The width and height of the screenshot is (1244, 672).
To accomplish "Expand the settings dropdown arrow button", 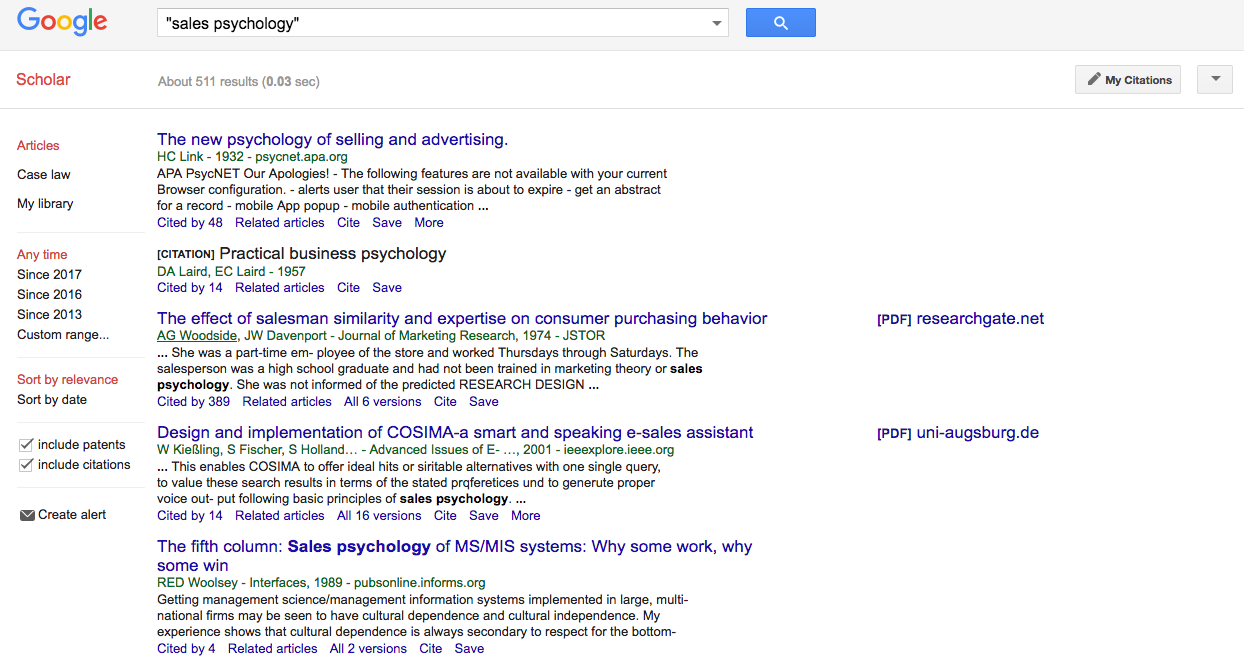I will click(x=1215, y=80).
